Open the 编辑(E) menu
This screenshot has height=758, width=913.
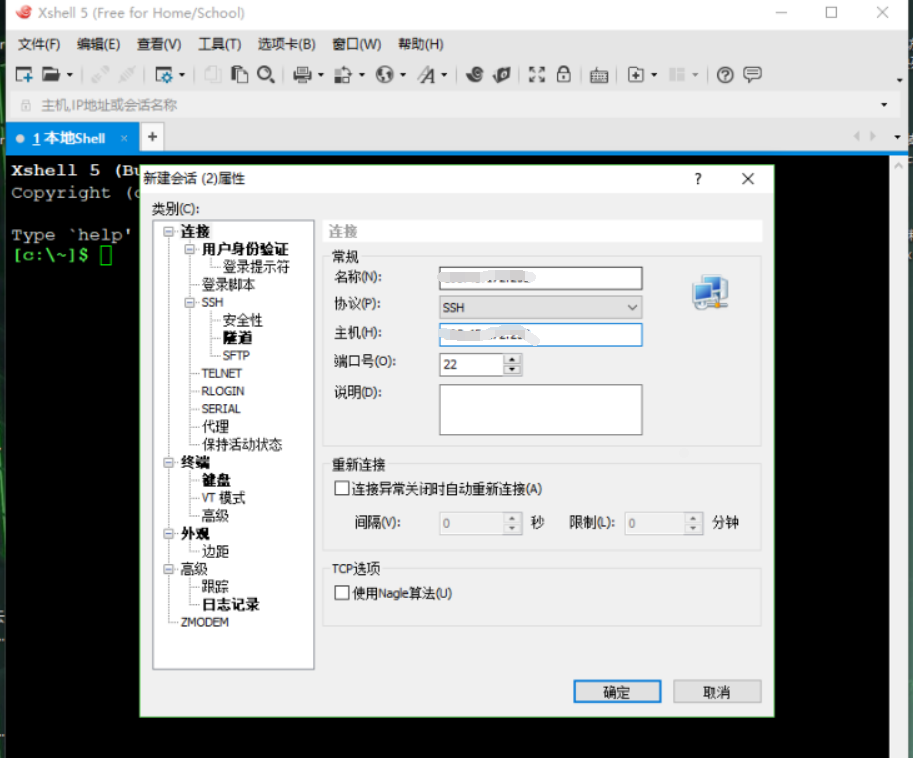[98, 44]
